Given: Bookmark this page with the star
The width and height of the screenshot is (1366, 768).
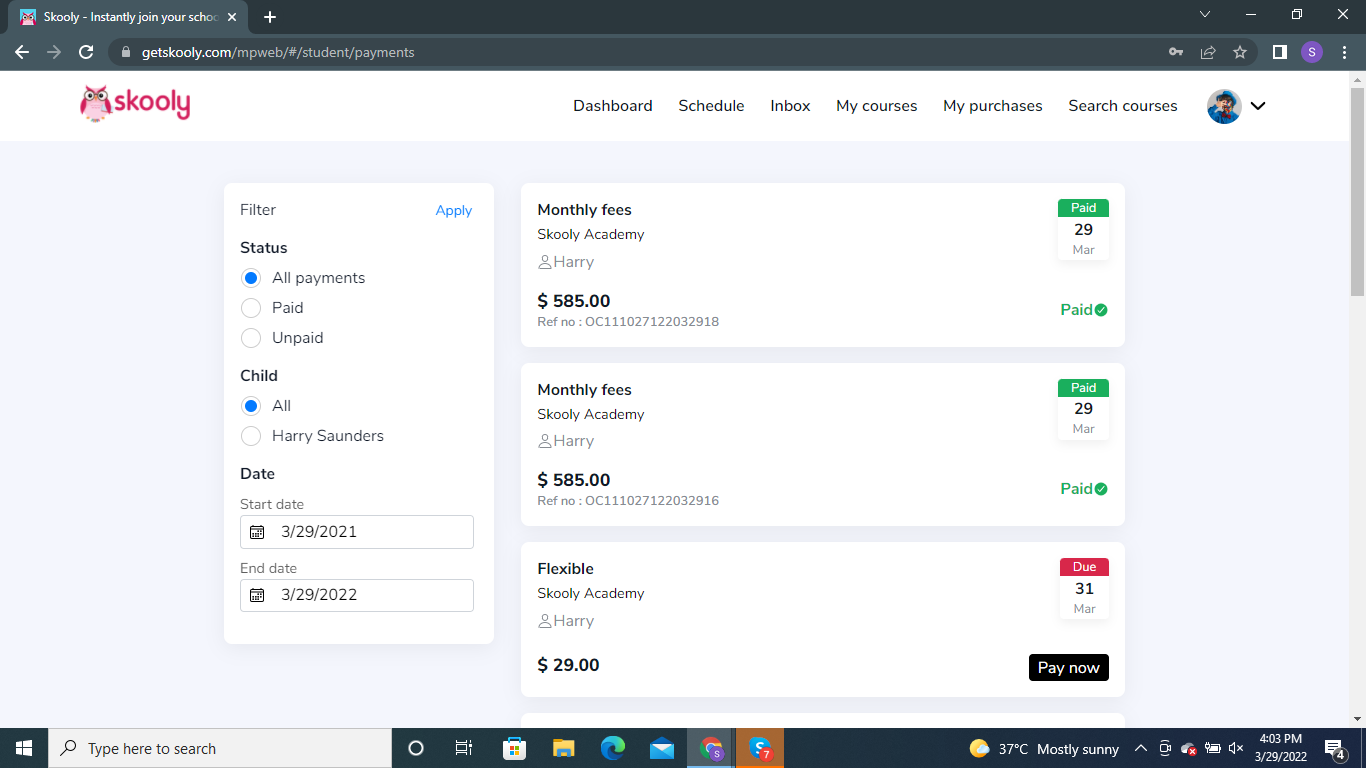Looking at the screenshot, I should click(x=1240, y=52).
